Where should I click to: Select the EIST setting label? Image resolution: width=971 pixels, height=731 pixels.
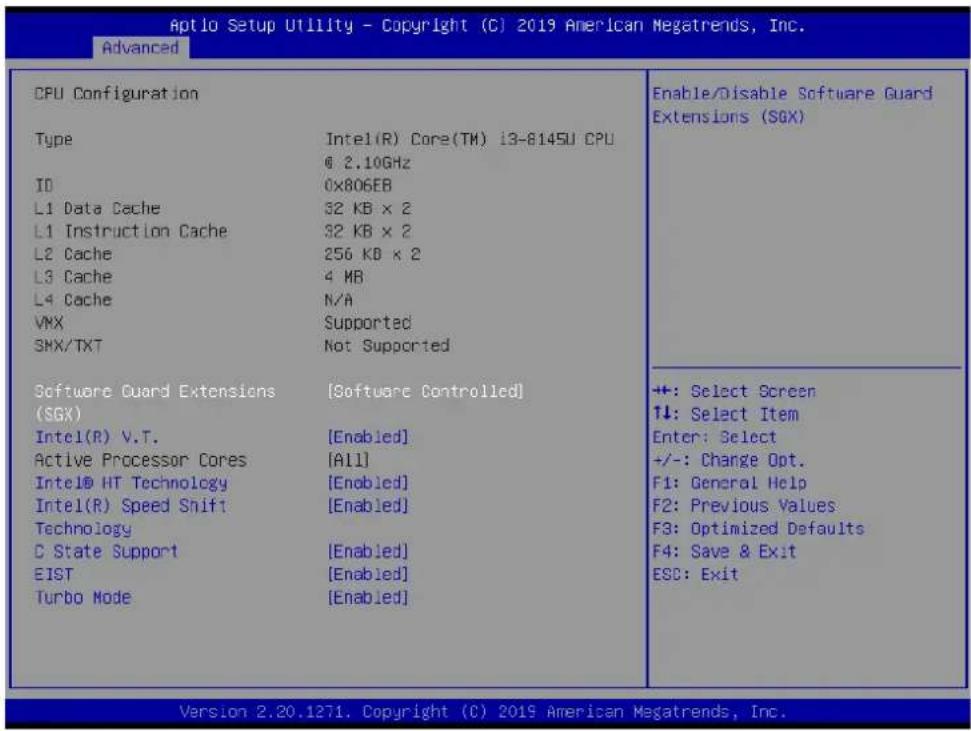pos(54,574)
